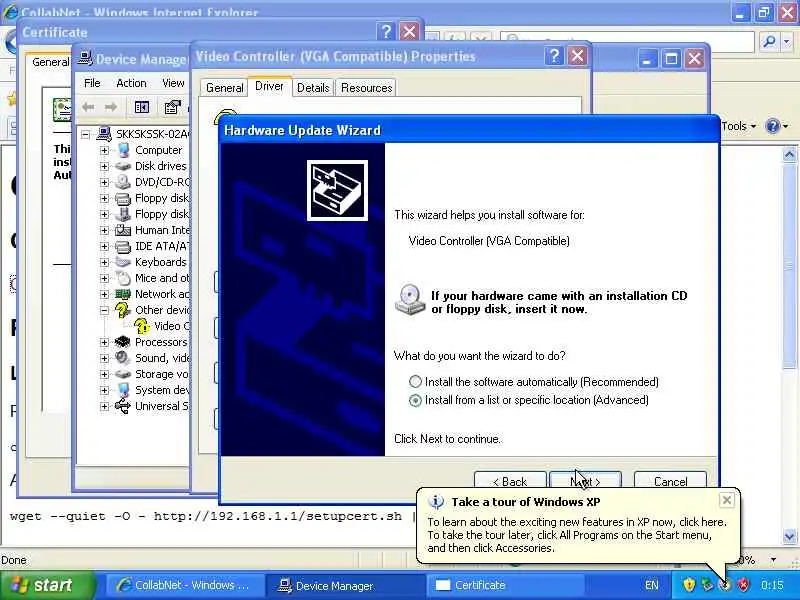Click the EN language indicator in taskbar
Viewport: 800px width, 600px height.
[652, 585]
